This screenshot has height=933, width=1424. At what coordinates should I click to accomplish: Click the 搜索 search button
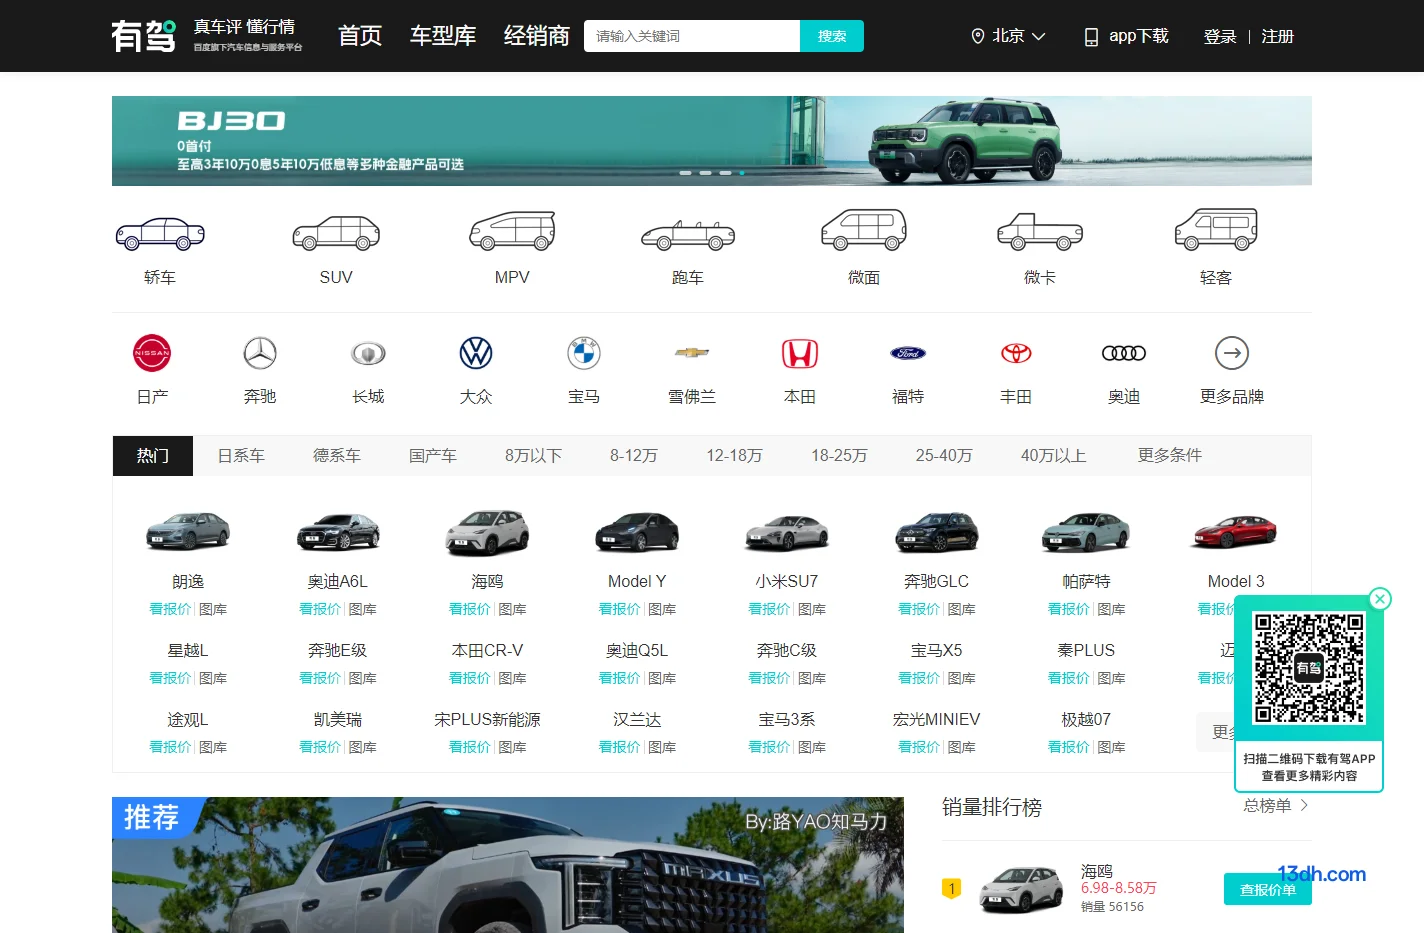point(832,36)
